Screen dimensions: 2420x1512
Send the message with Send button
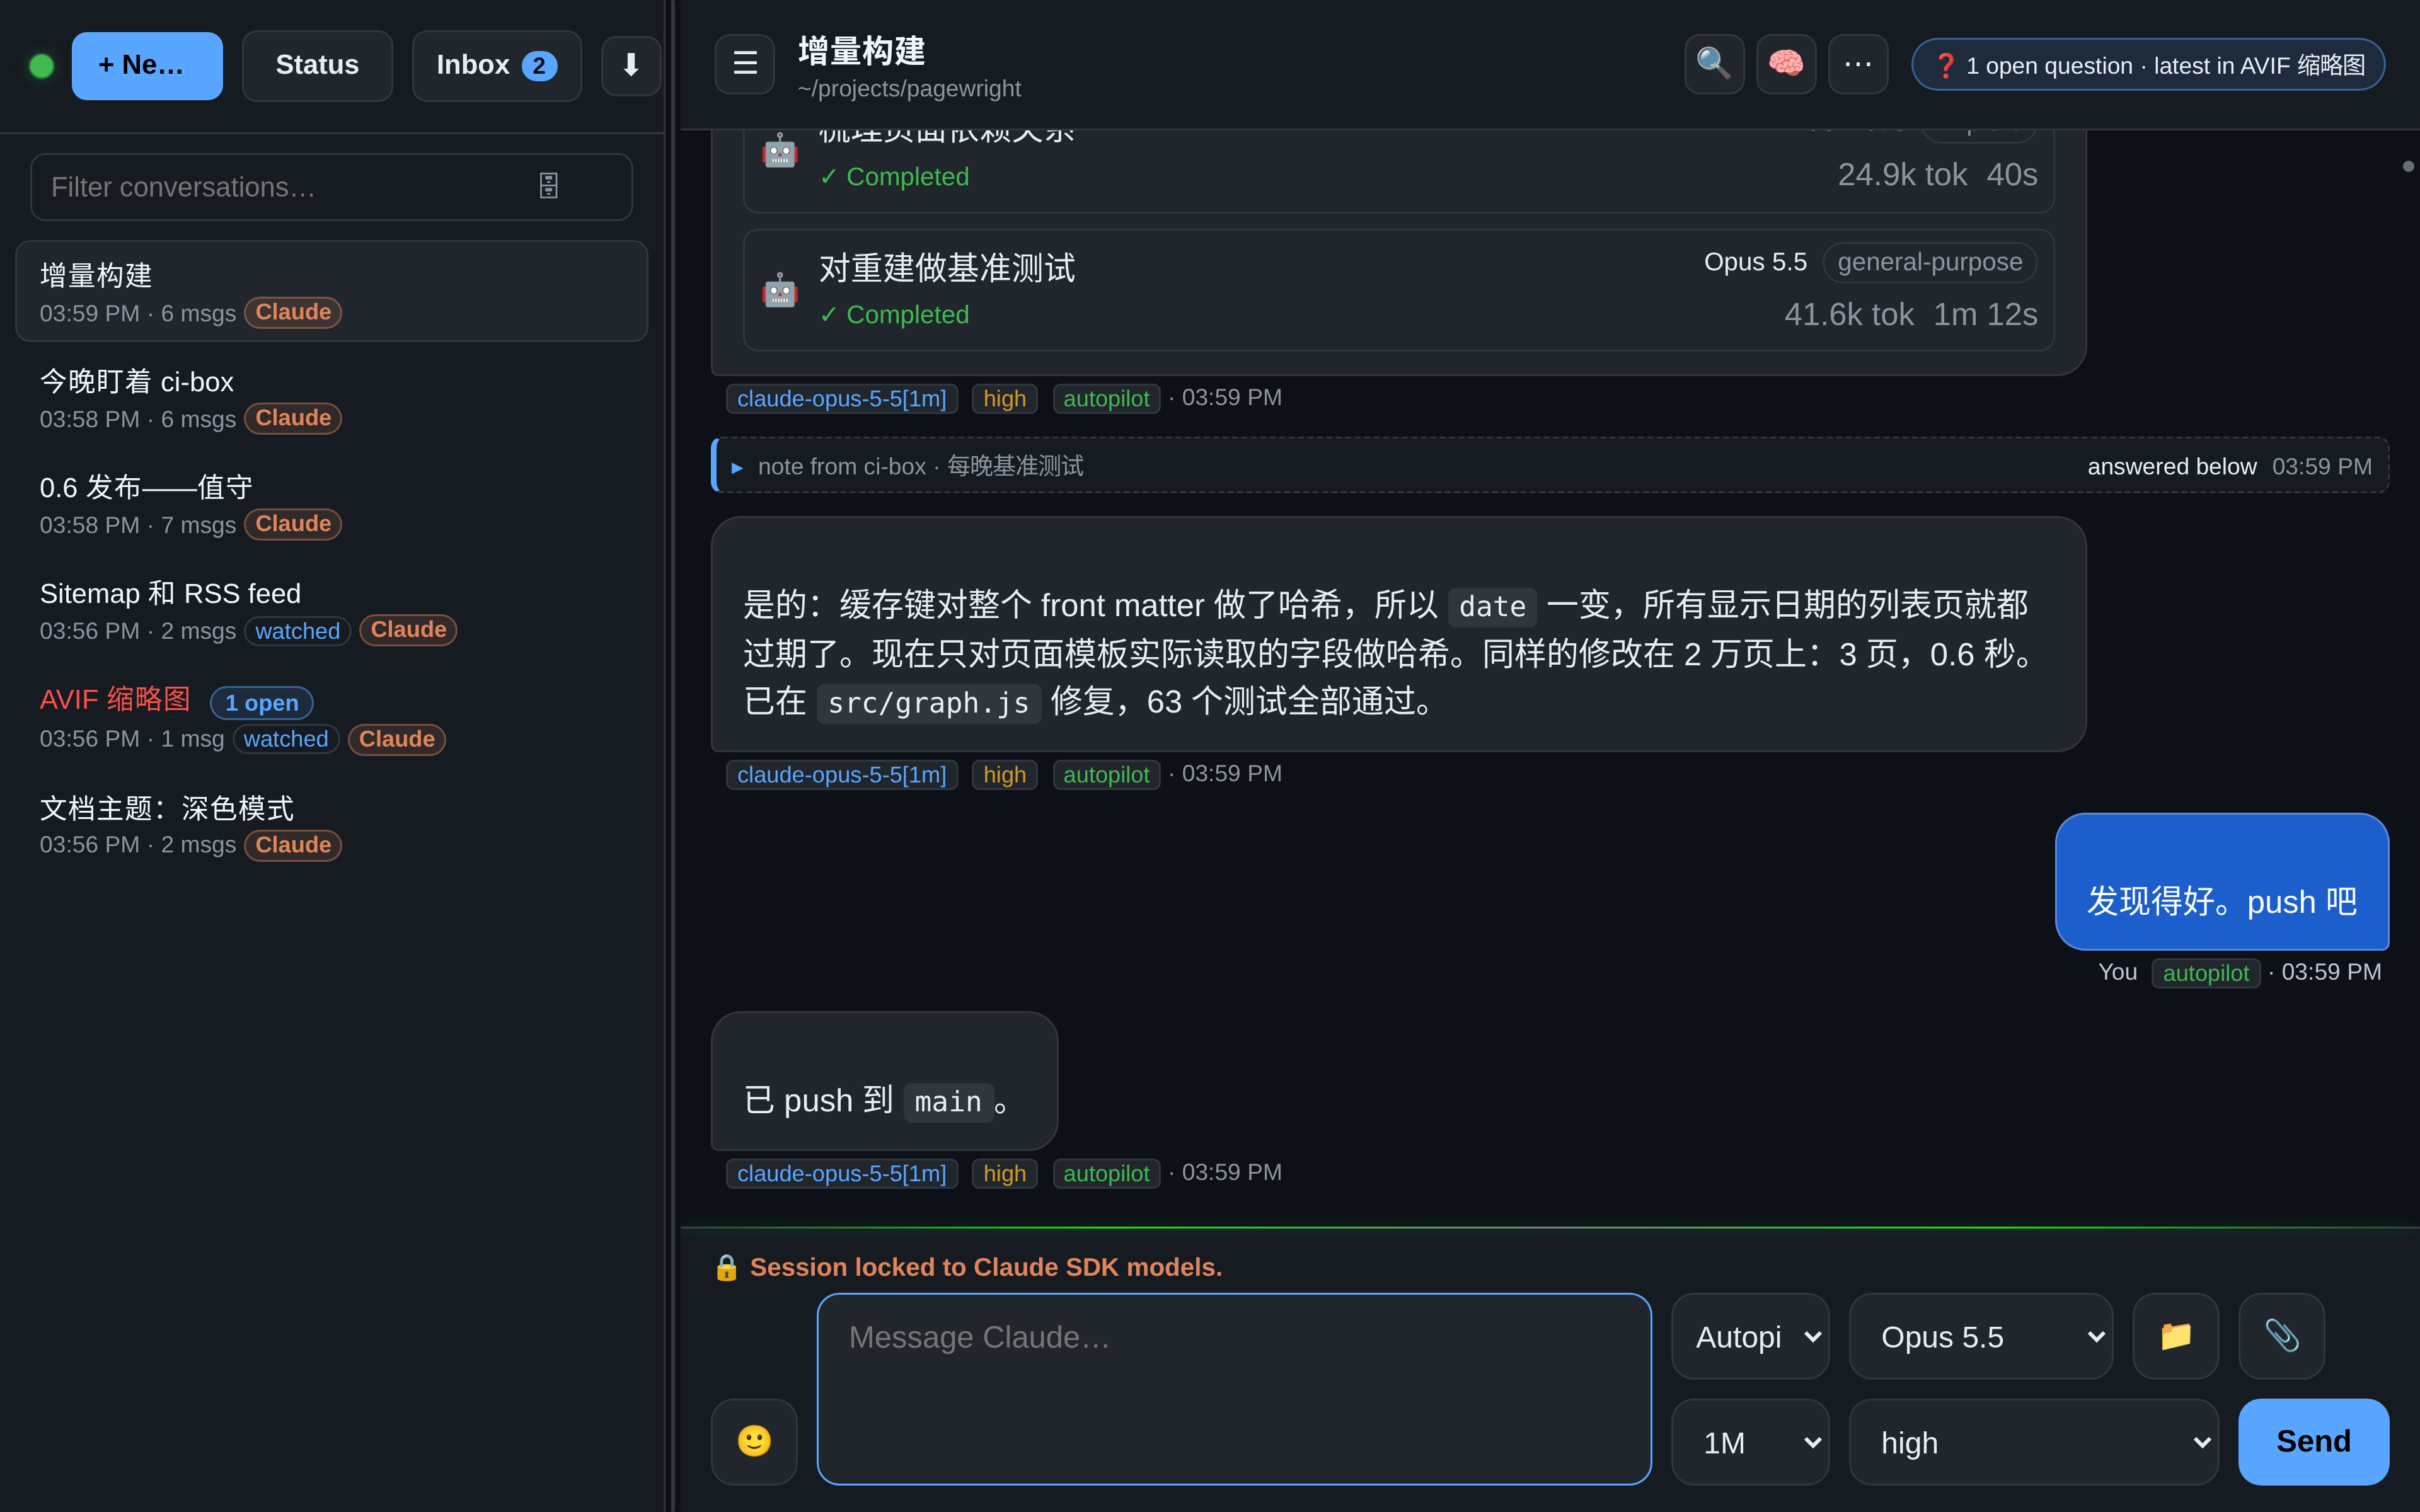coord(2313,1441)
